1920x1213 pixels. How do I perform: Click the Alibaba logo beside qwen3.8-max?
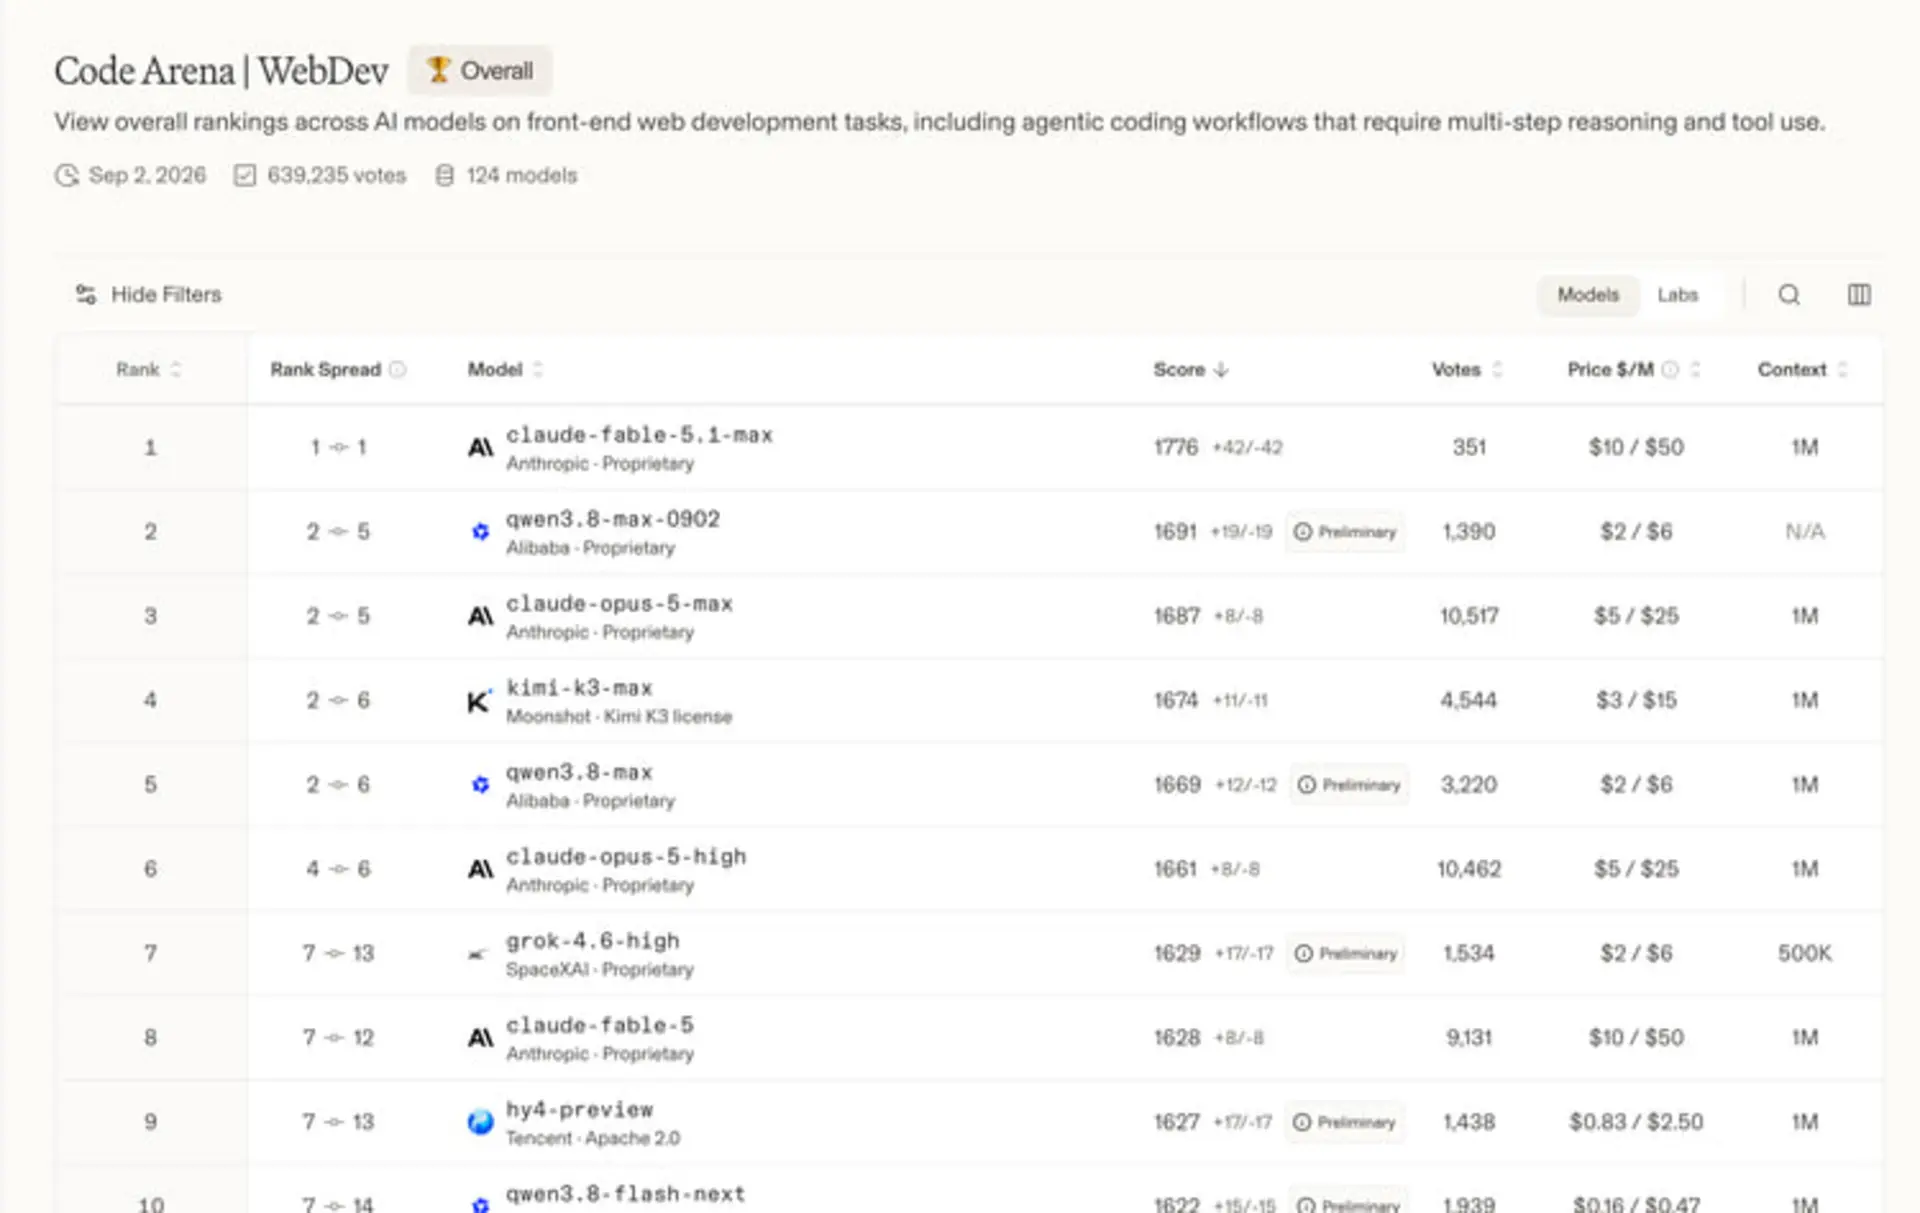(480, 784)
